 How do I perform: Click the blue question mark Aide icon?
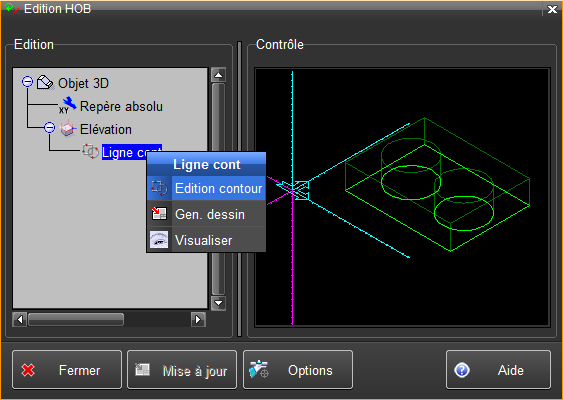462,370
